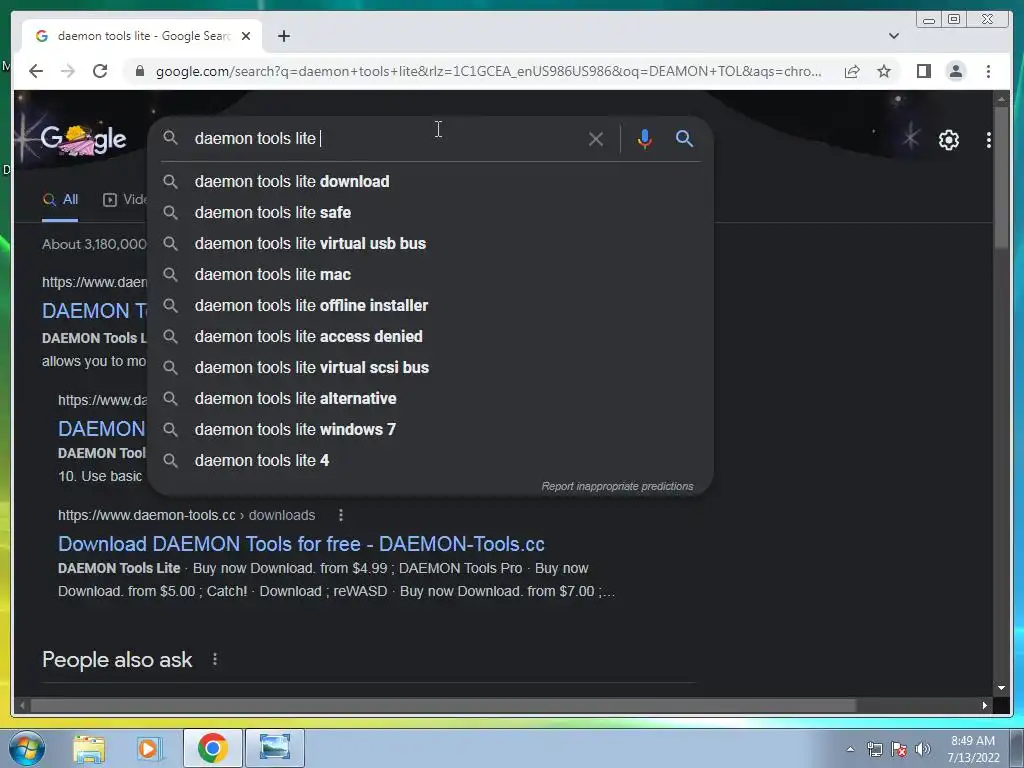Image resolution: width=1024 pixels, height=768 pixels.
Task: Open Google apps dots beside gear
Action: [989, 140]
